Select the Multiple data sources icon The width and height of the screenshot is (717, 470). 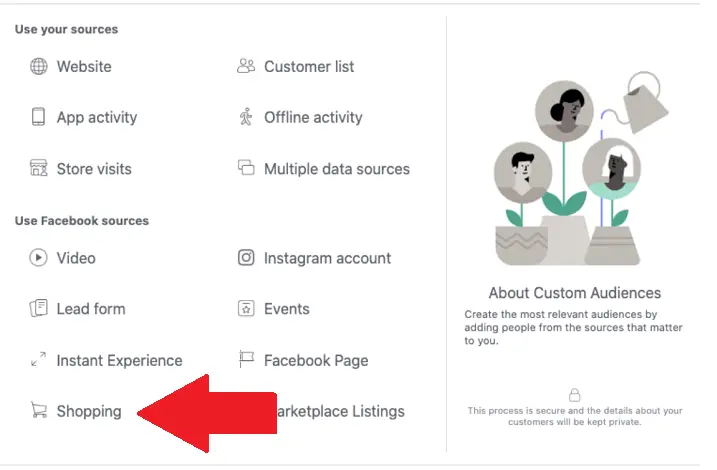[246, 168]
